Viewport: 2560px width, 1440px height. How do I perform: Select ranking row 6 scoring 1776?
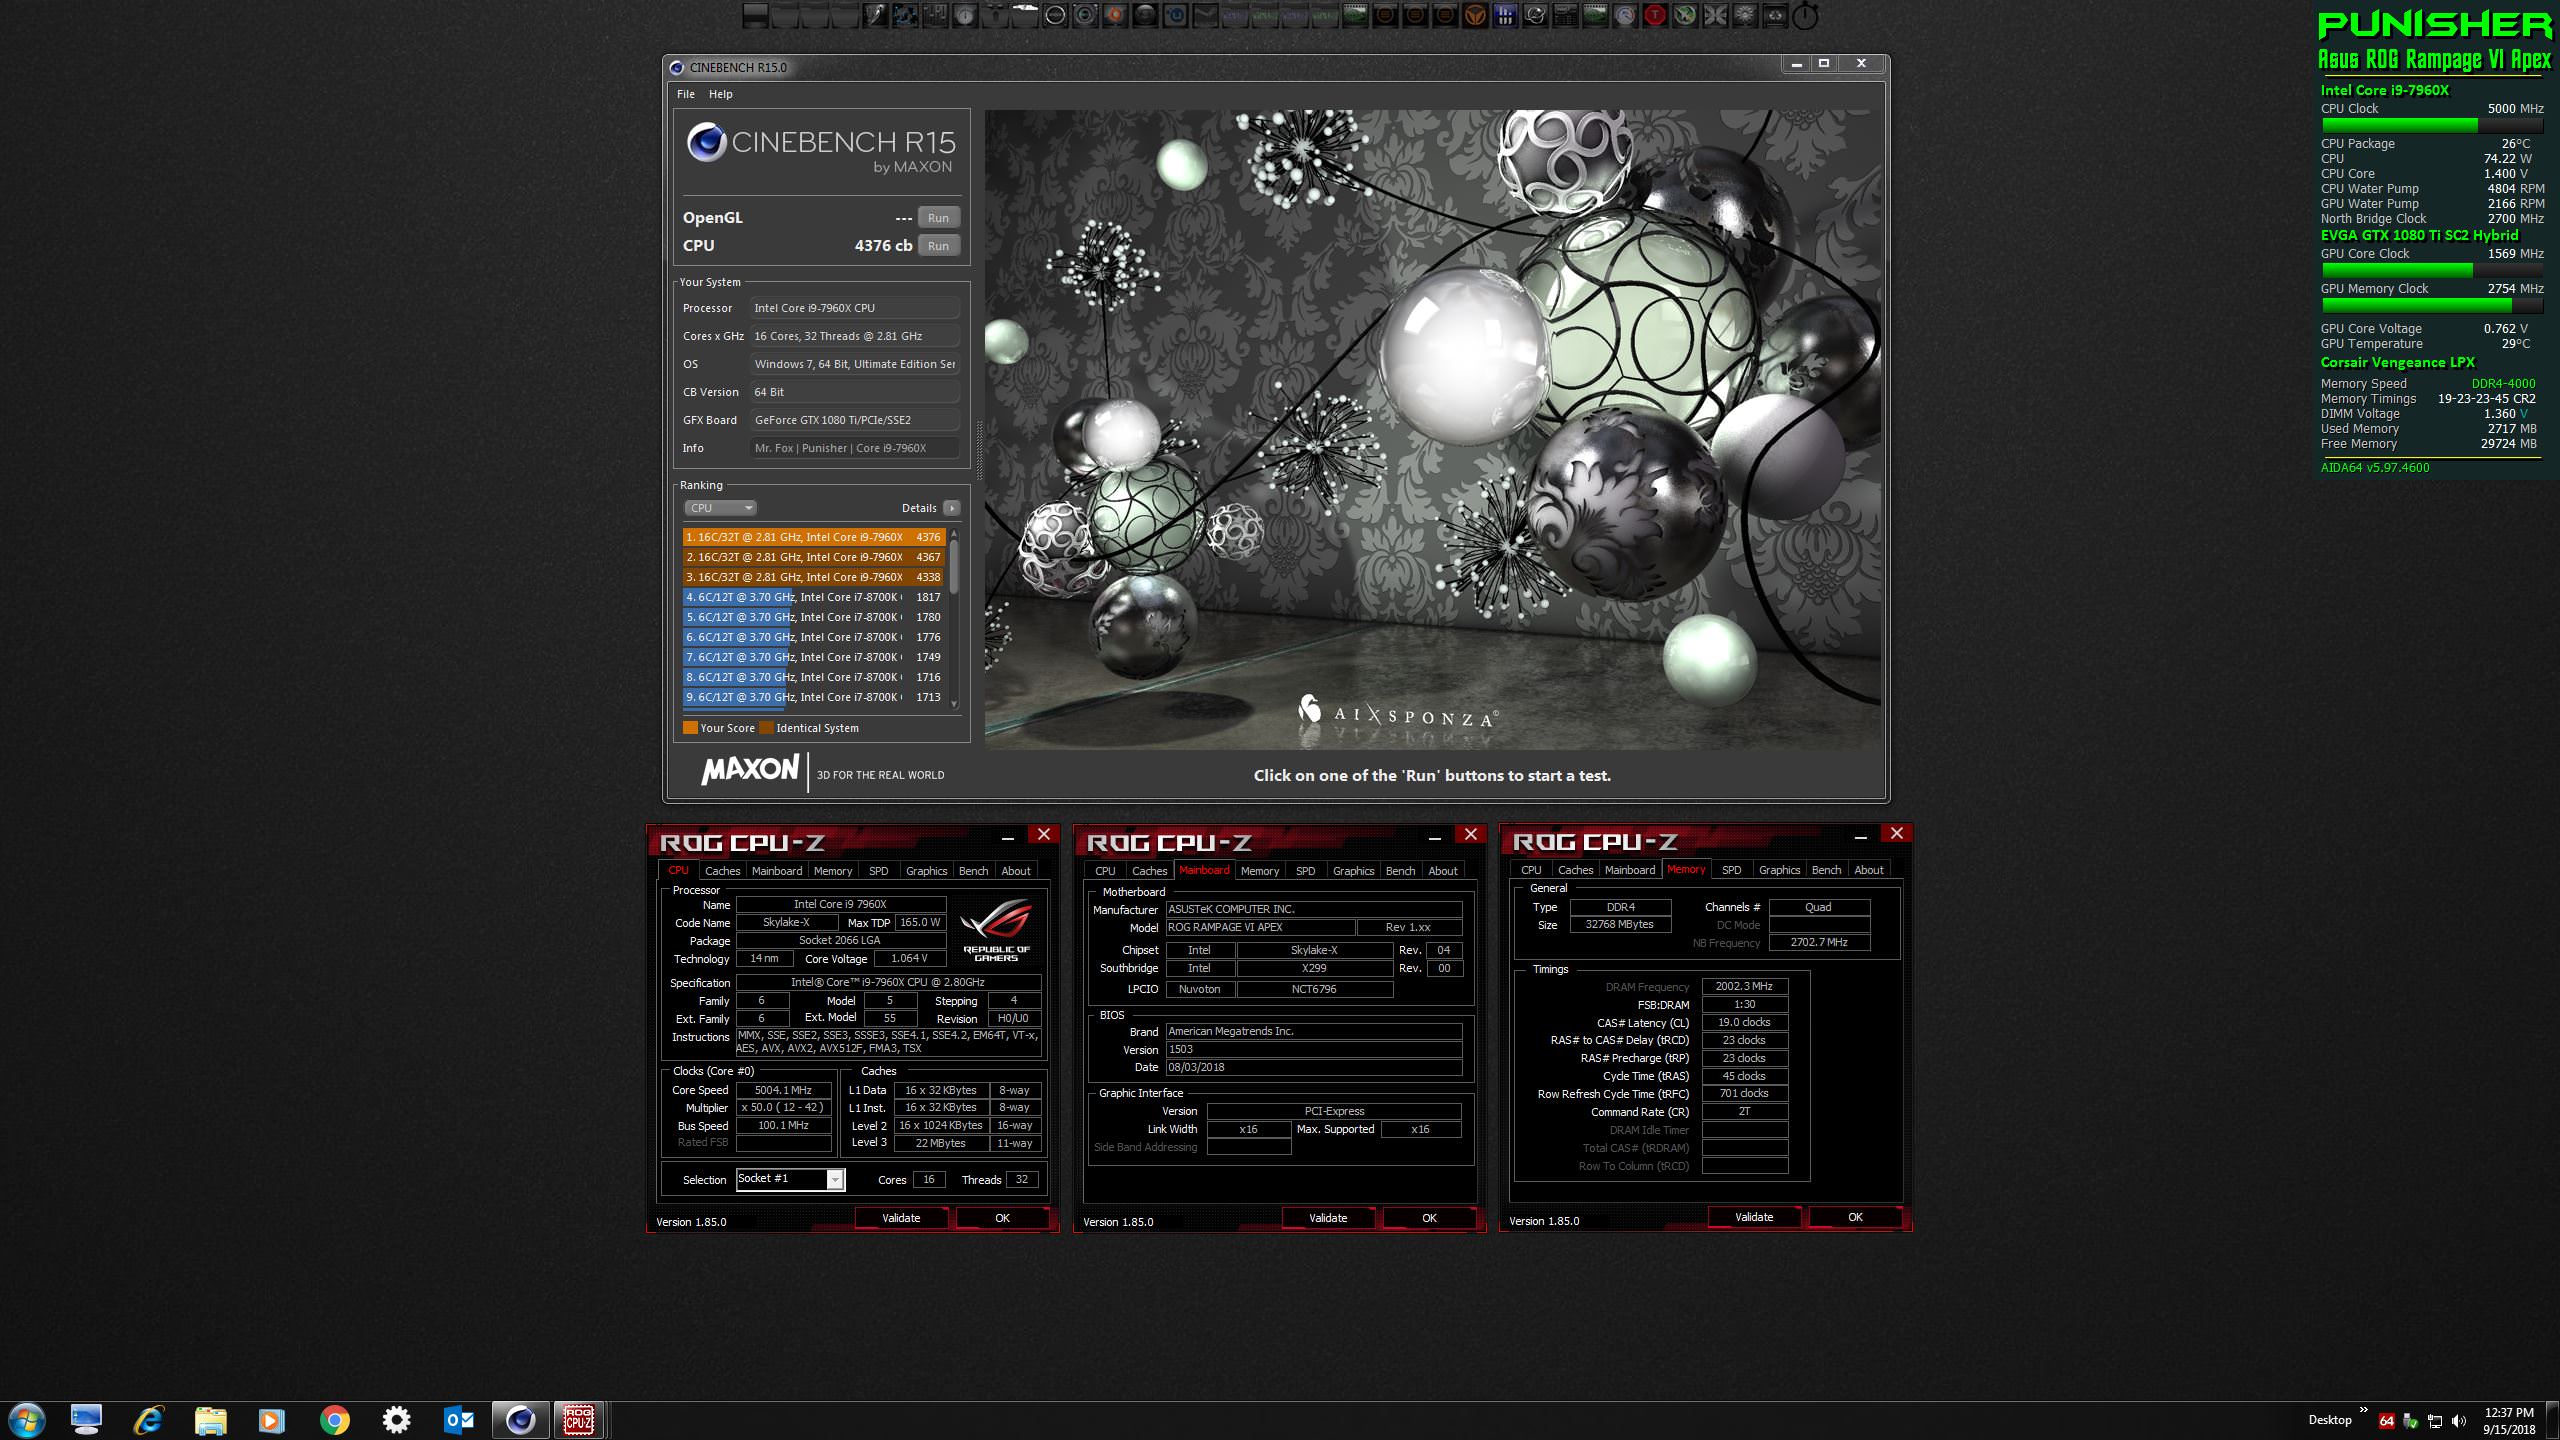click(x=814, y=637)
